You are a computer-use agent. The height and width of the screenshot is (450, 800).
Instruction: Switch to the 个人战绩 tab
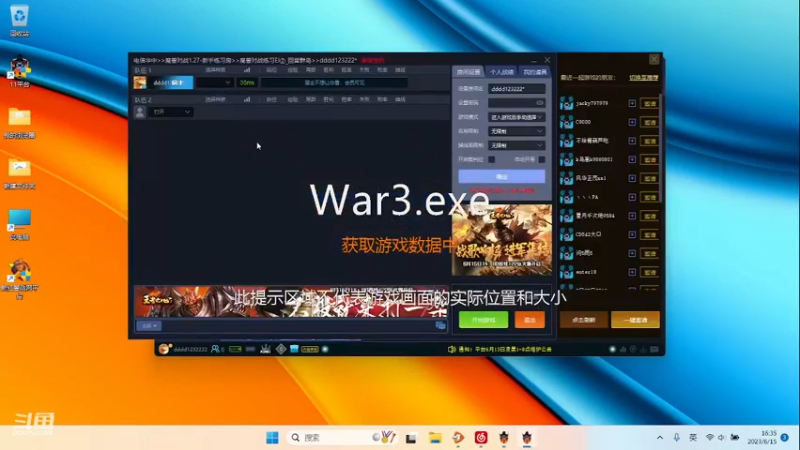click(502, 72)
